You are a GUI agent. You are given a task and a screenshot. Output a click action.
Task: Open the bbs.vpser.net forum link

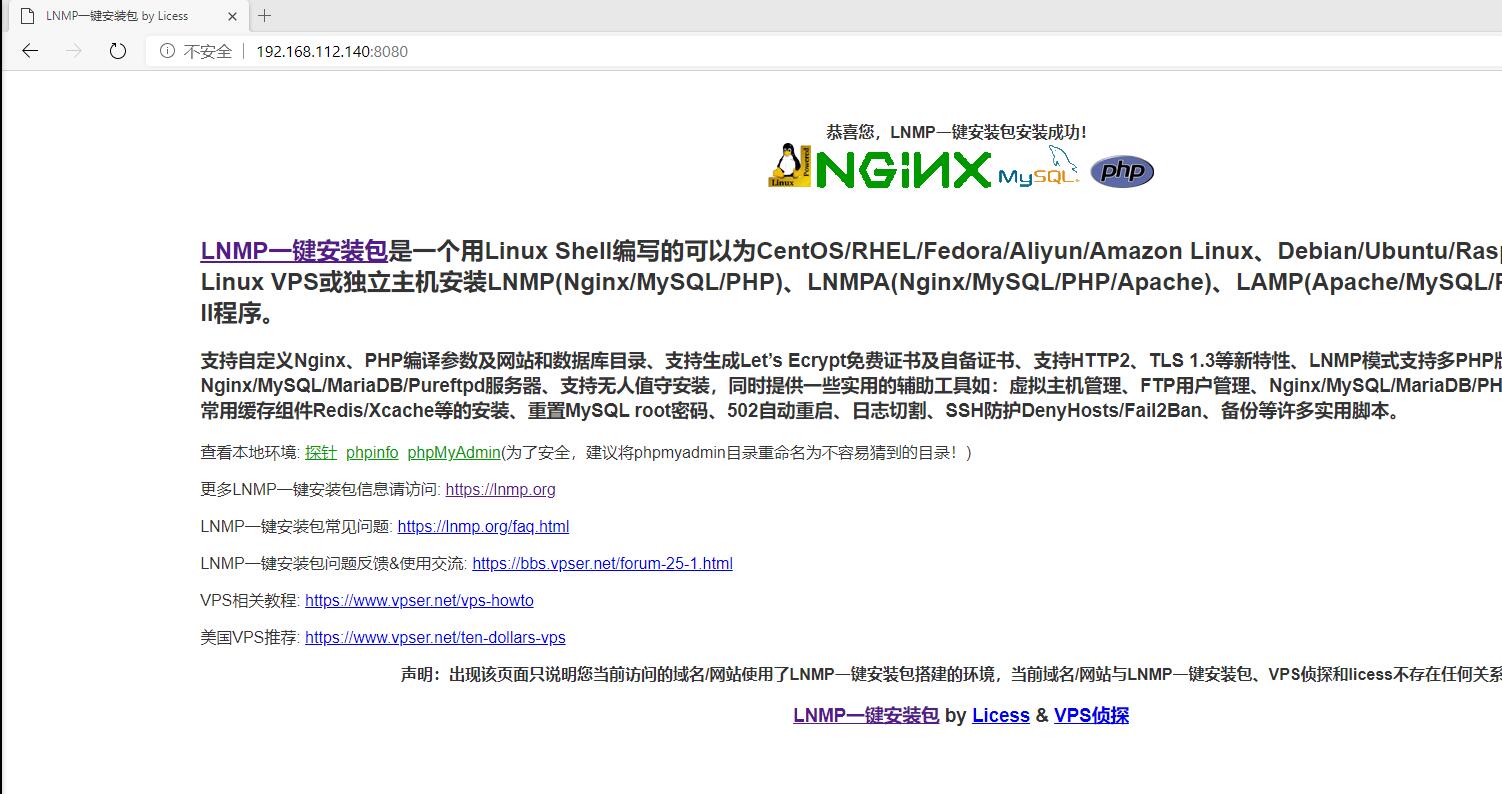(x=602, y=564)
